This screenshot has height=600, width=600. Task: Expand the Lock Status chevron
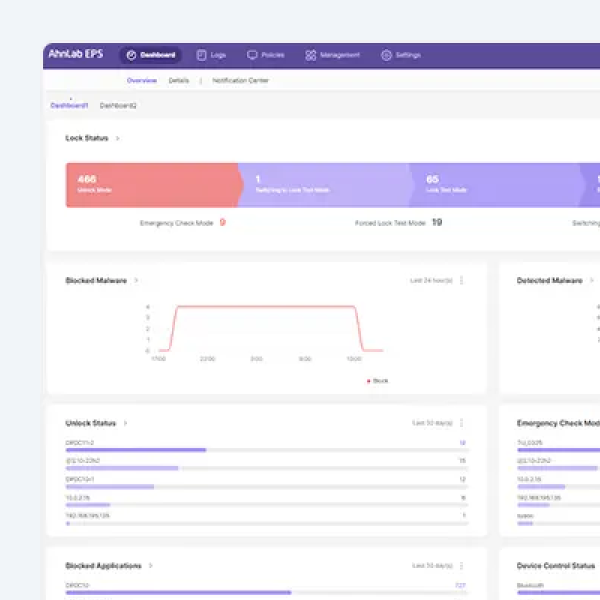118,138
